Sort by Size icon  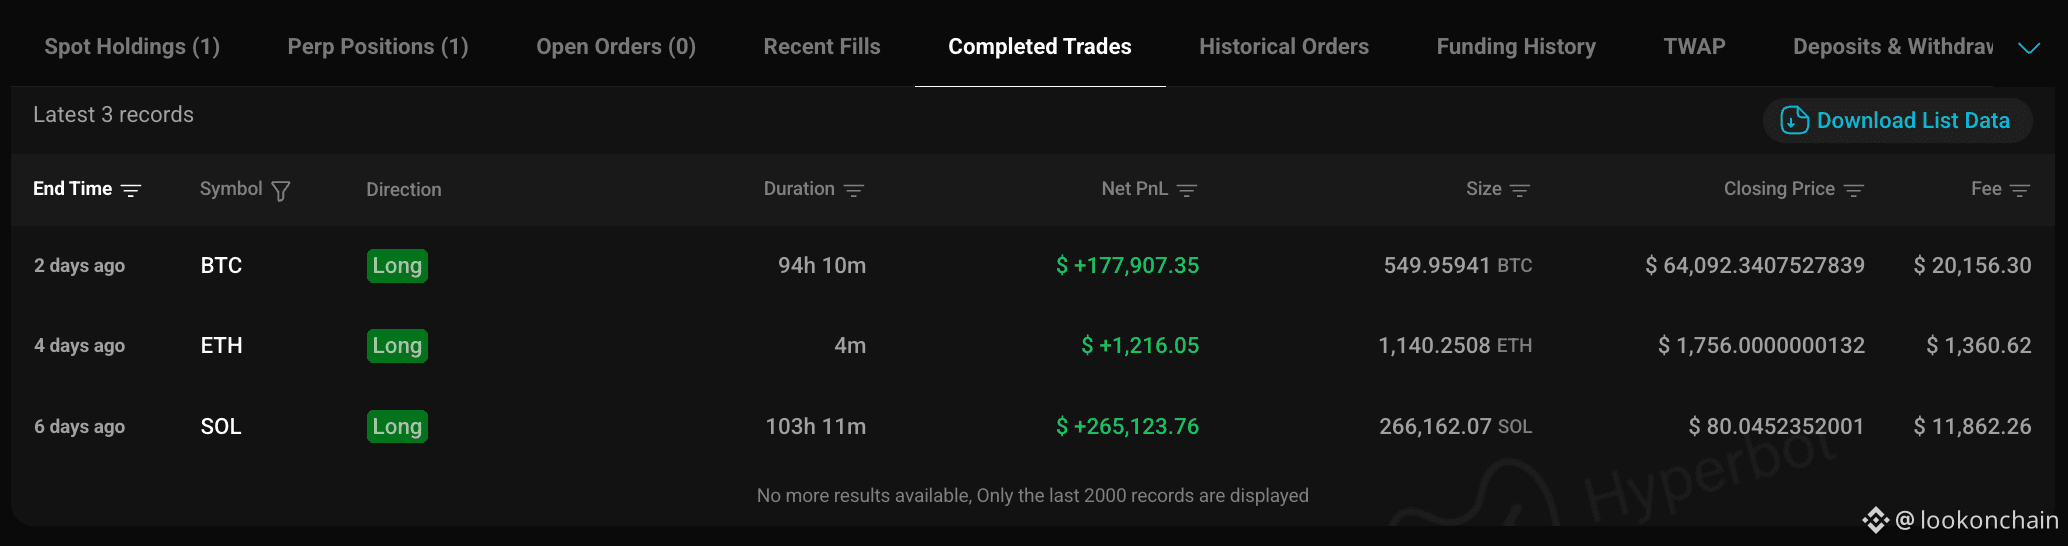click(1520, 190)
